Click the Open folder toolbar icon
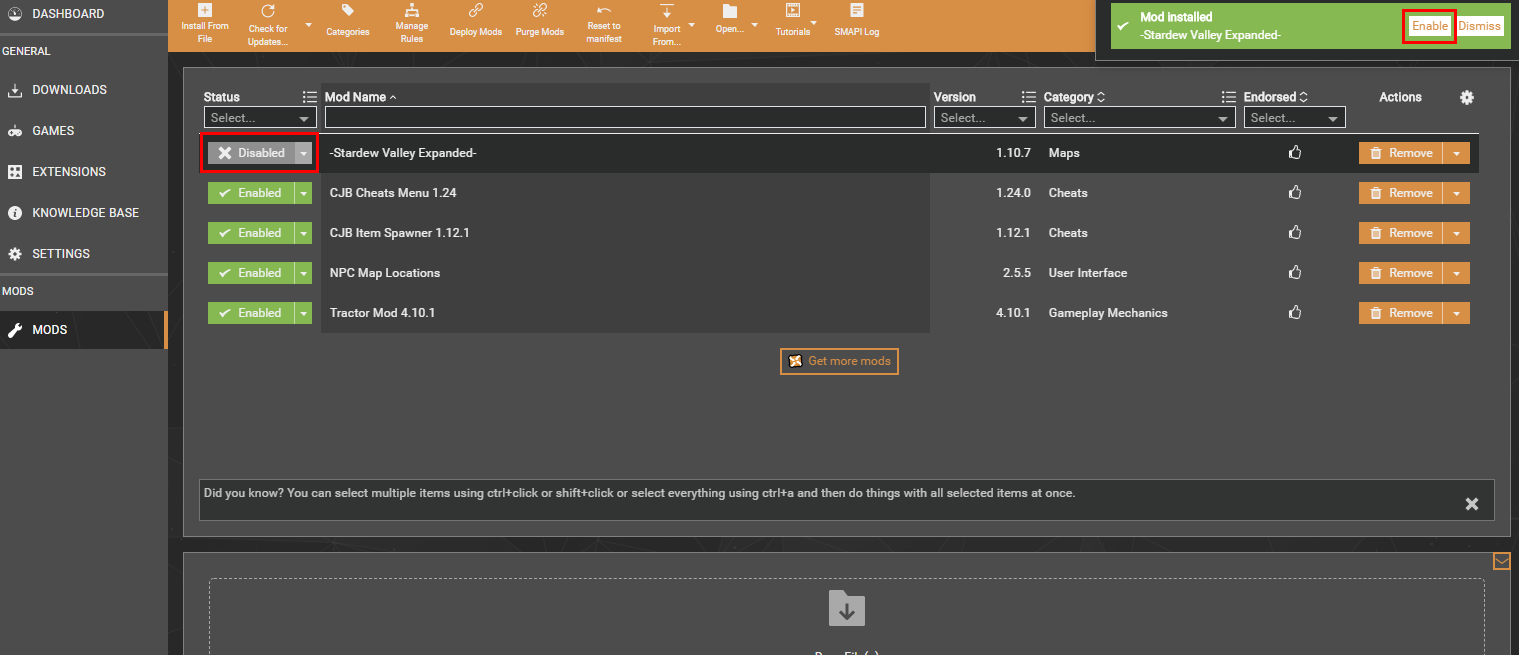This screenshot has width=1519, height=655. 730,11
